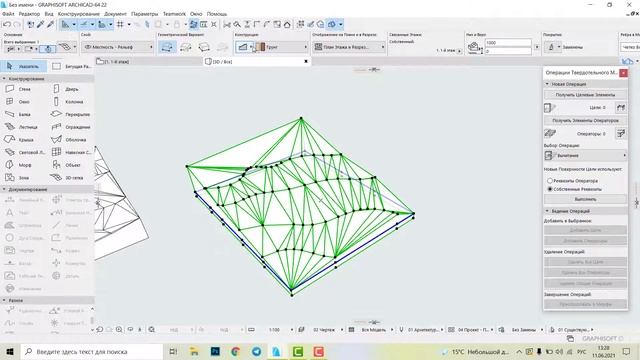Open Telegram from the taskbar
The image size is (640, 360).
[256, 351]
